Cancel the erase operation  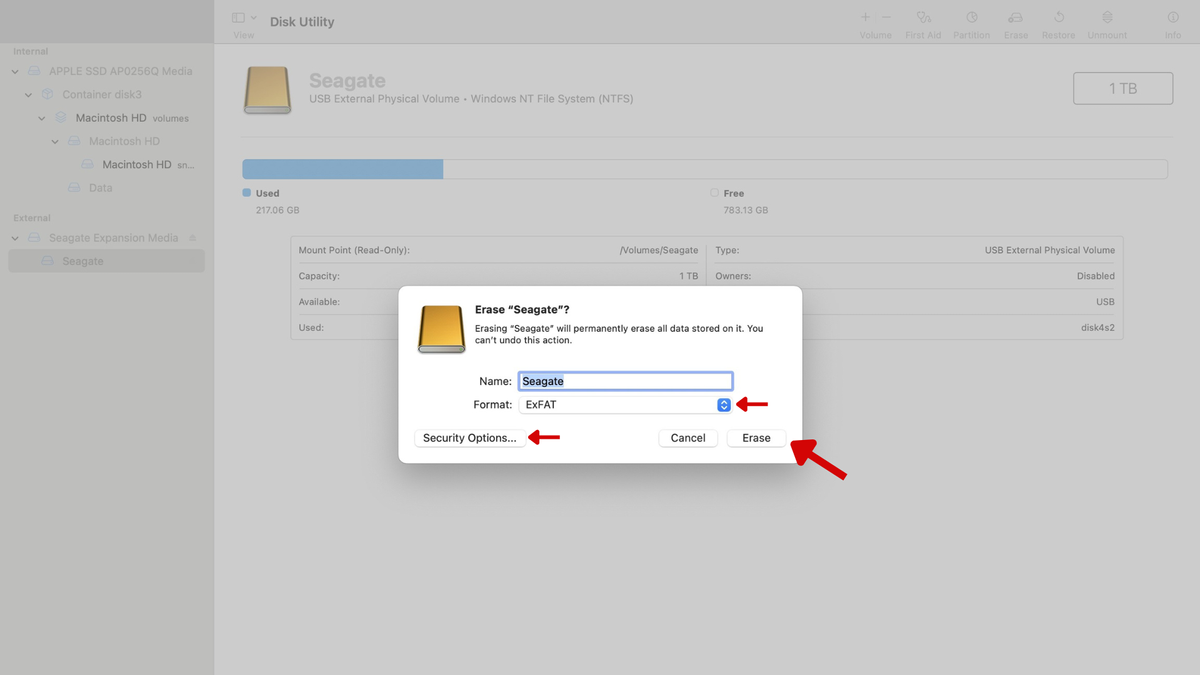tap(688, 437)
